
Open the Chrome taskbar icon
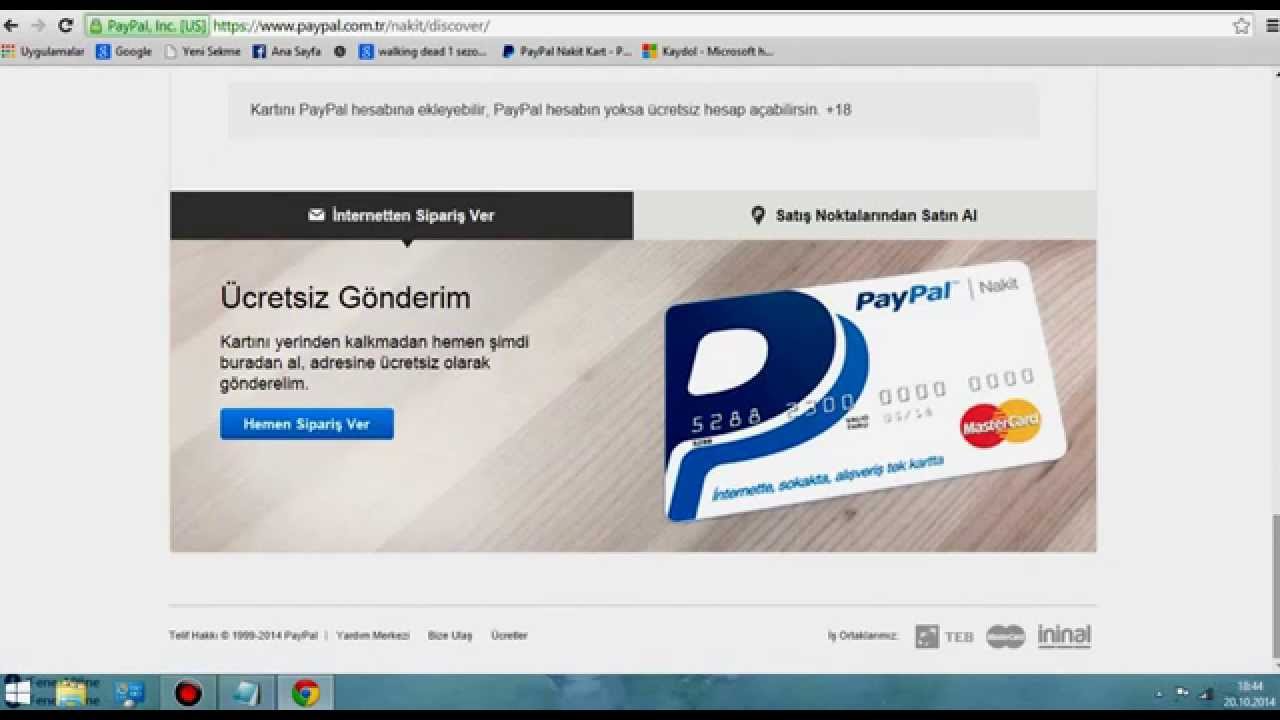pos(306,692)
